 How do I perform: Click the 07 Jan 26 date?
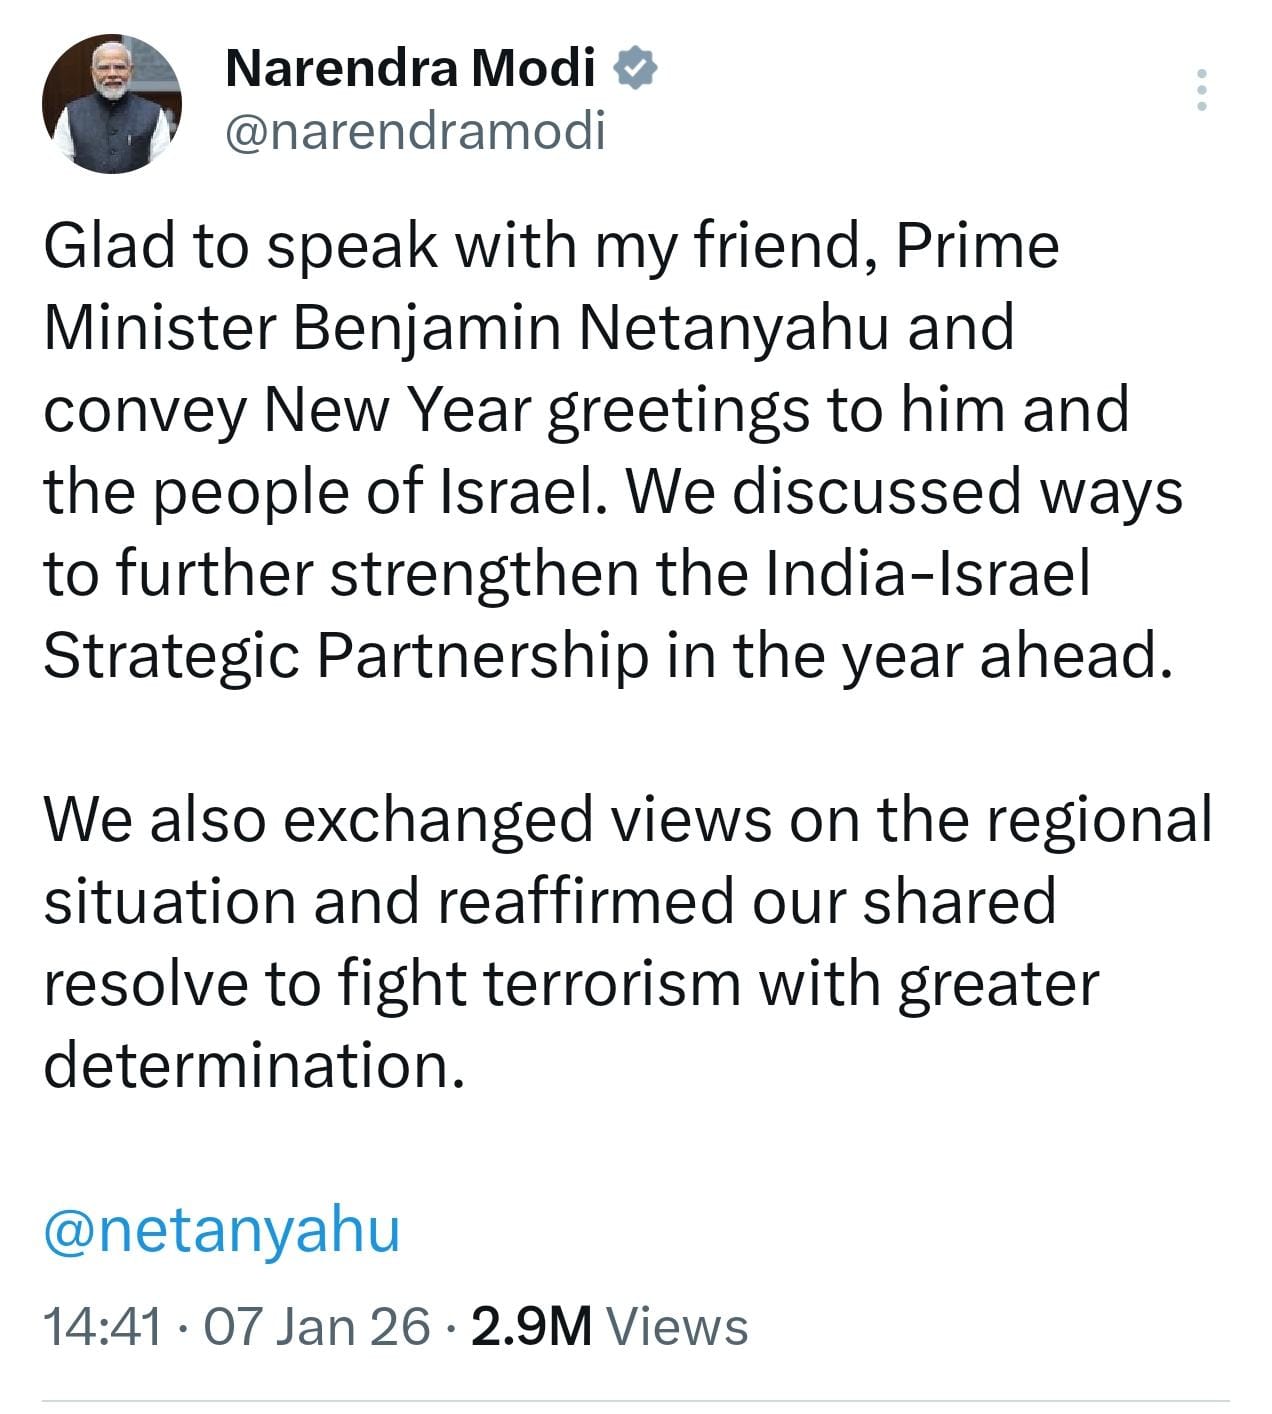(317, 1327)
